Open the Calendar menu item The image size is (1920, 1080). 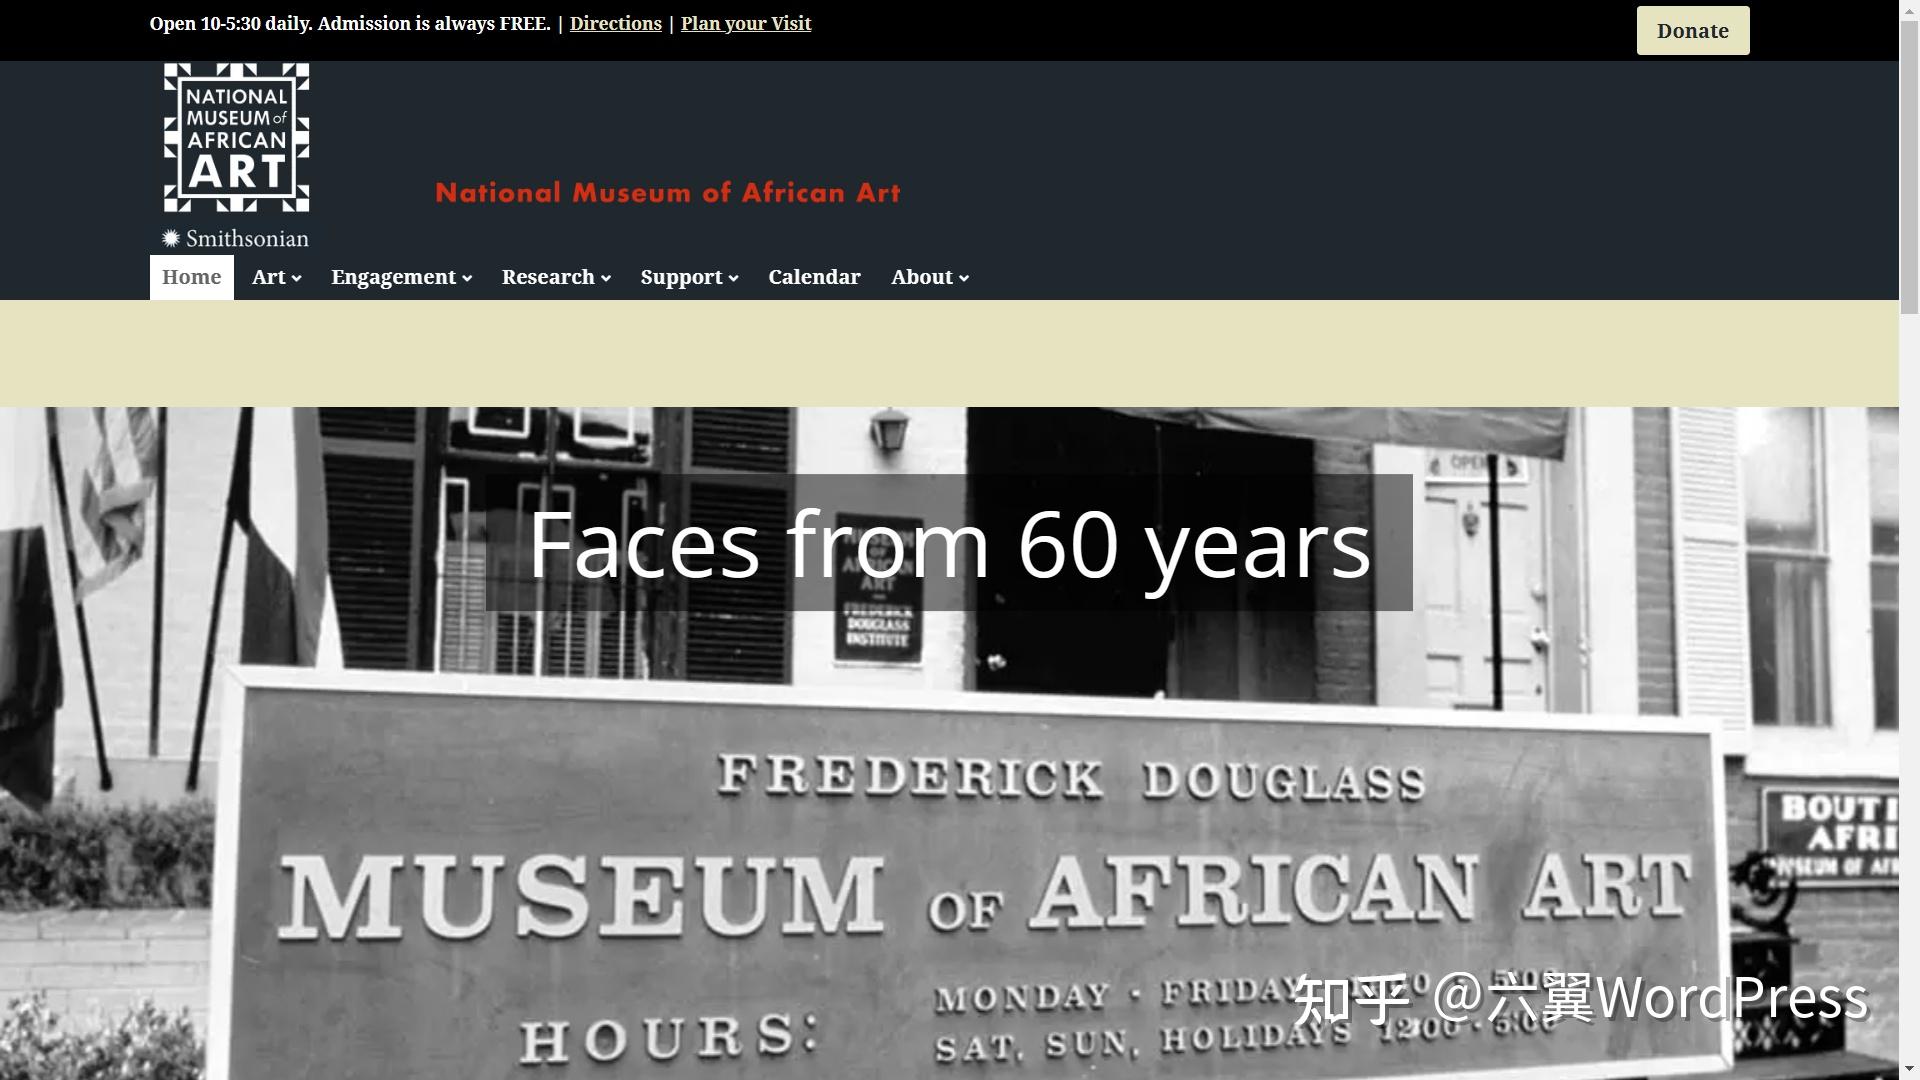tap(814, 277)
